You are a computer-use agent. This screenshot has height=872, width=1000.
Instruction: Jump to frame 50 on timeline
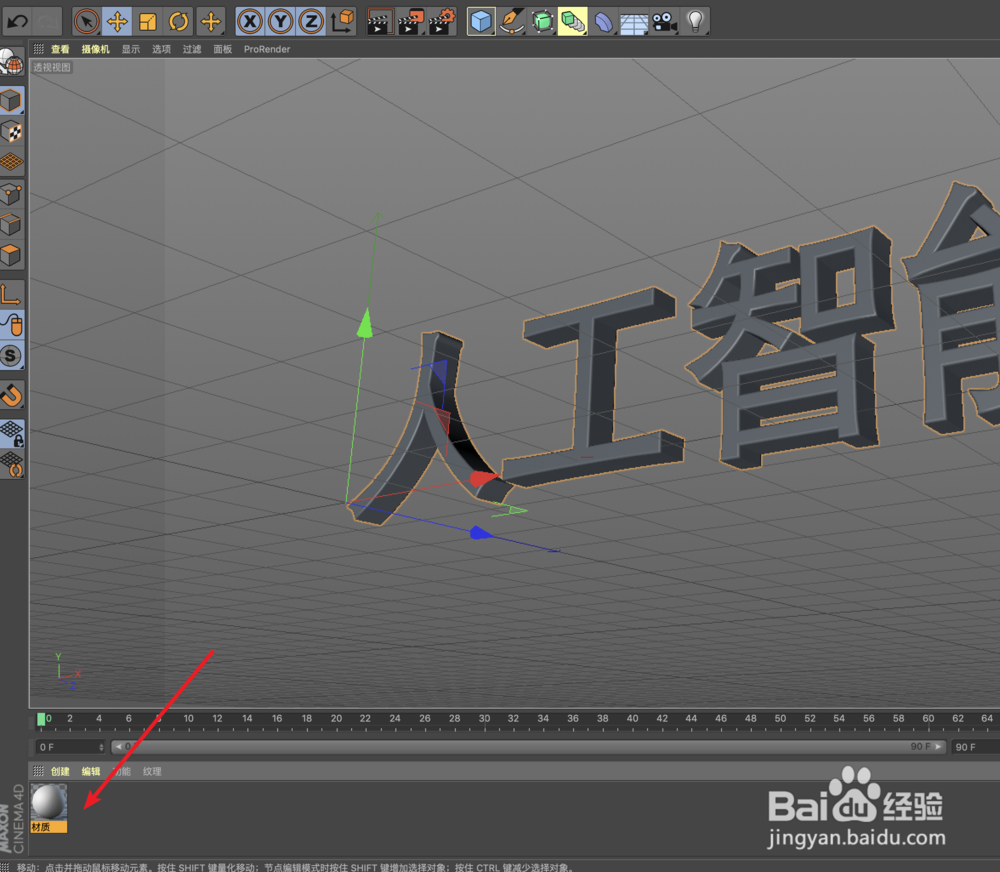pyautogui.click(x=780, y=718)
